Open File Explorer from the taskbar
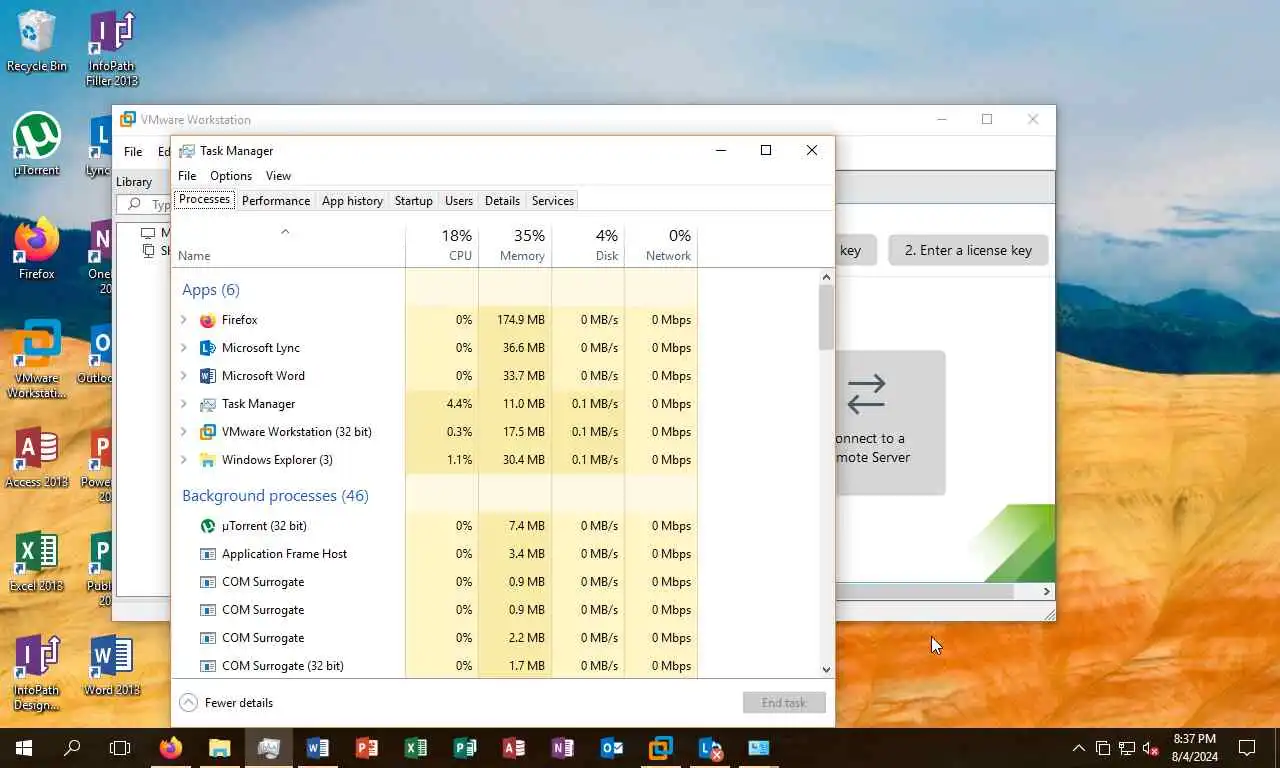 [220, 748]
